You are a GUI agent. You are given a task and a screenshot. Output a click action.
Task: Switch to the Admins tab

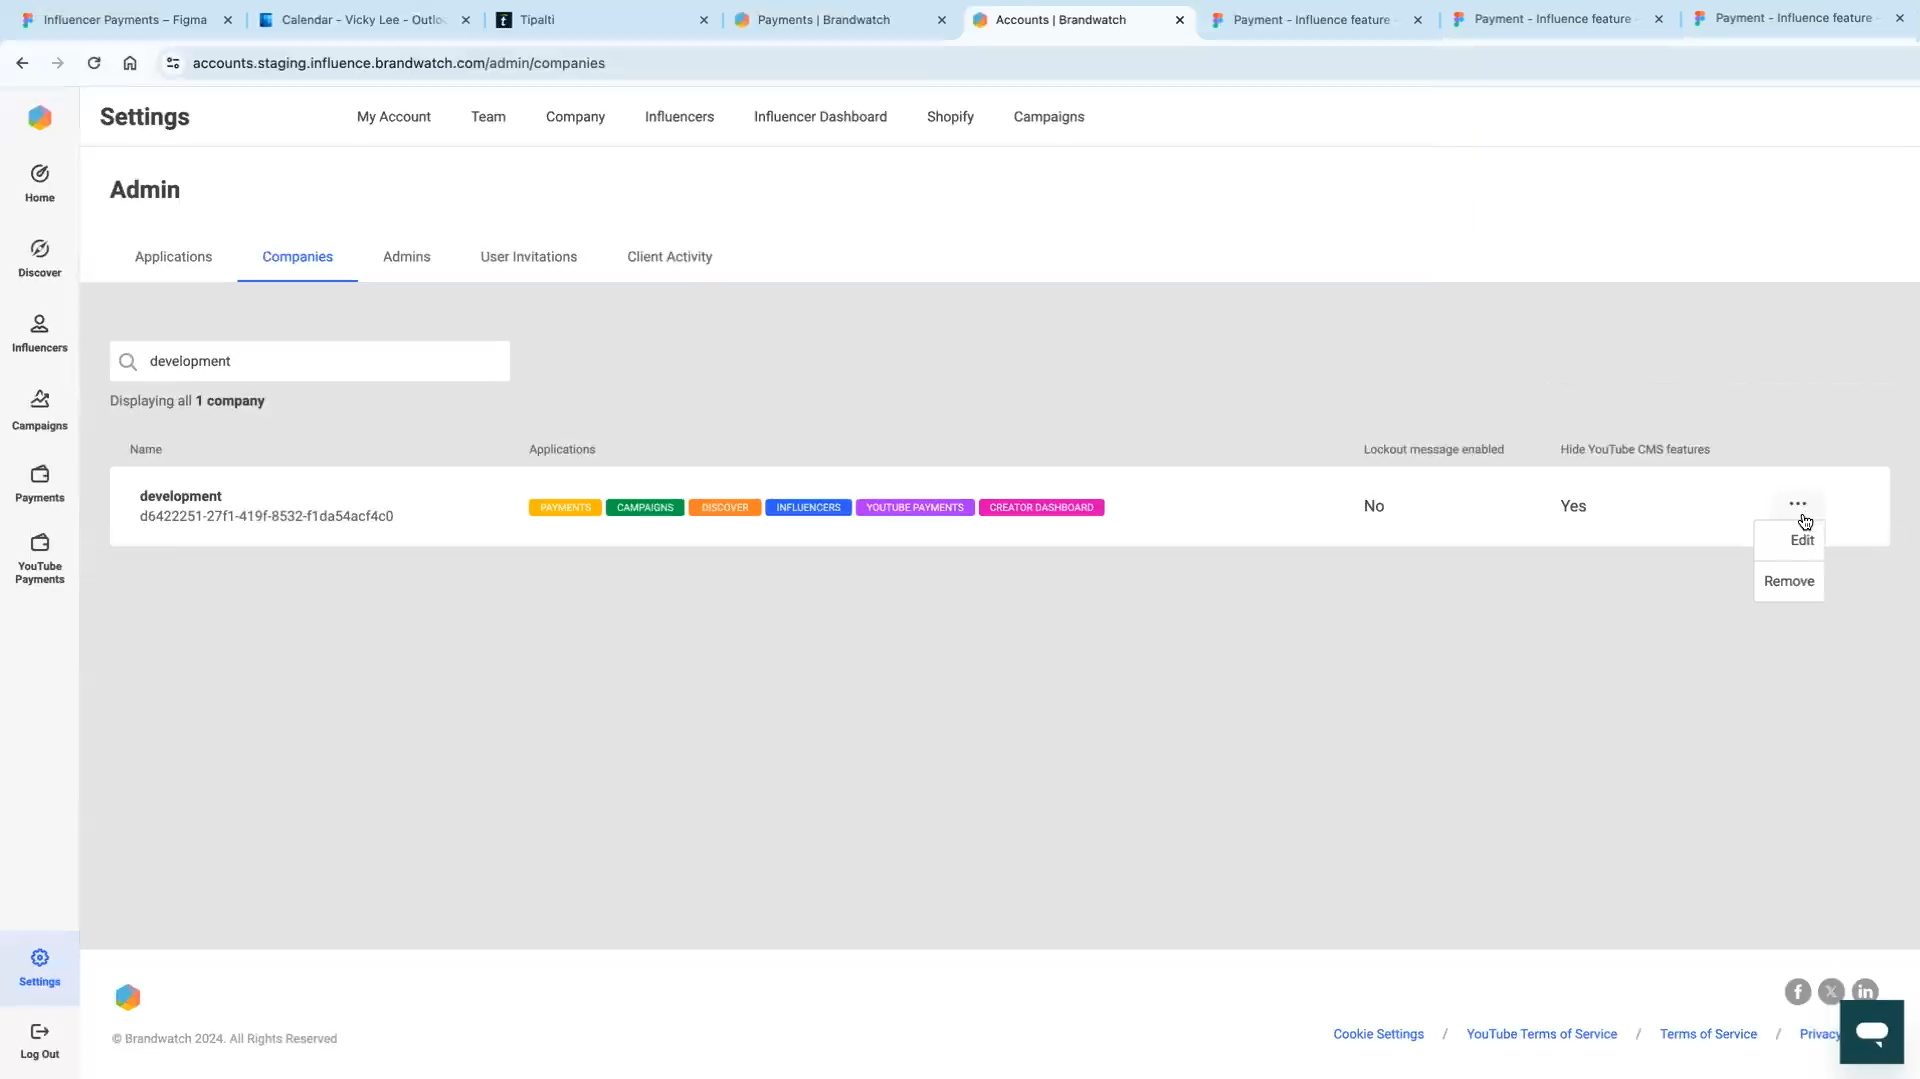[406, 257]
